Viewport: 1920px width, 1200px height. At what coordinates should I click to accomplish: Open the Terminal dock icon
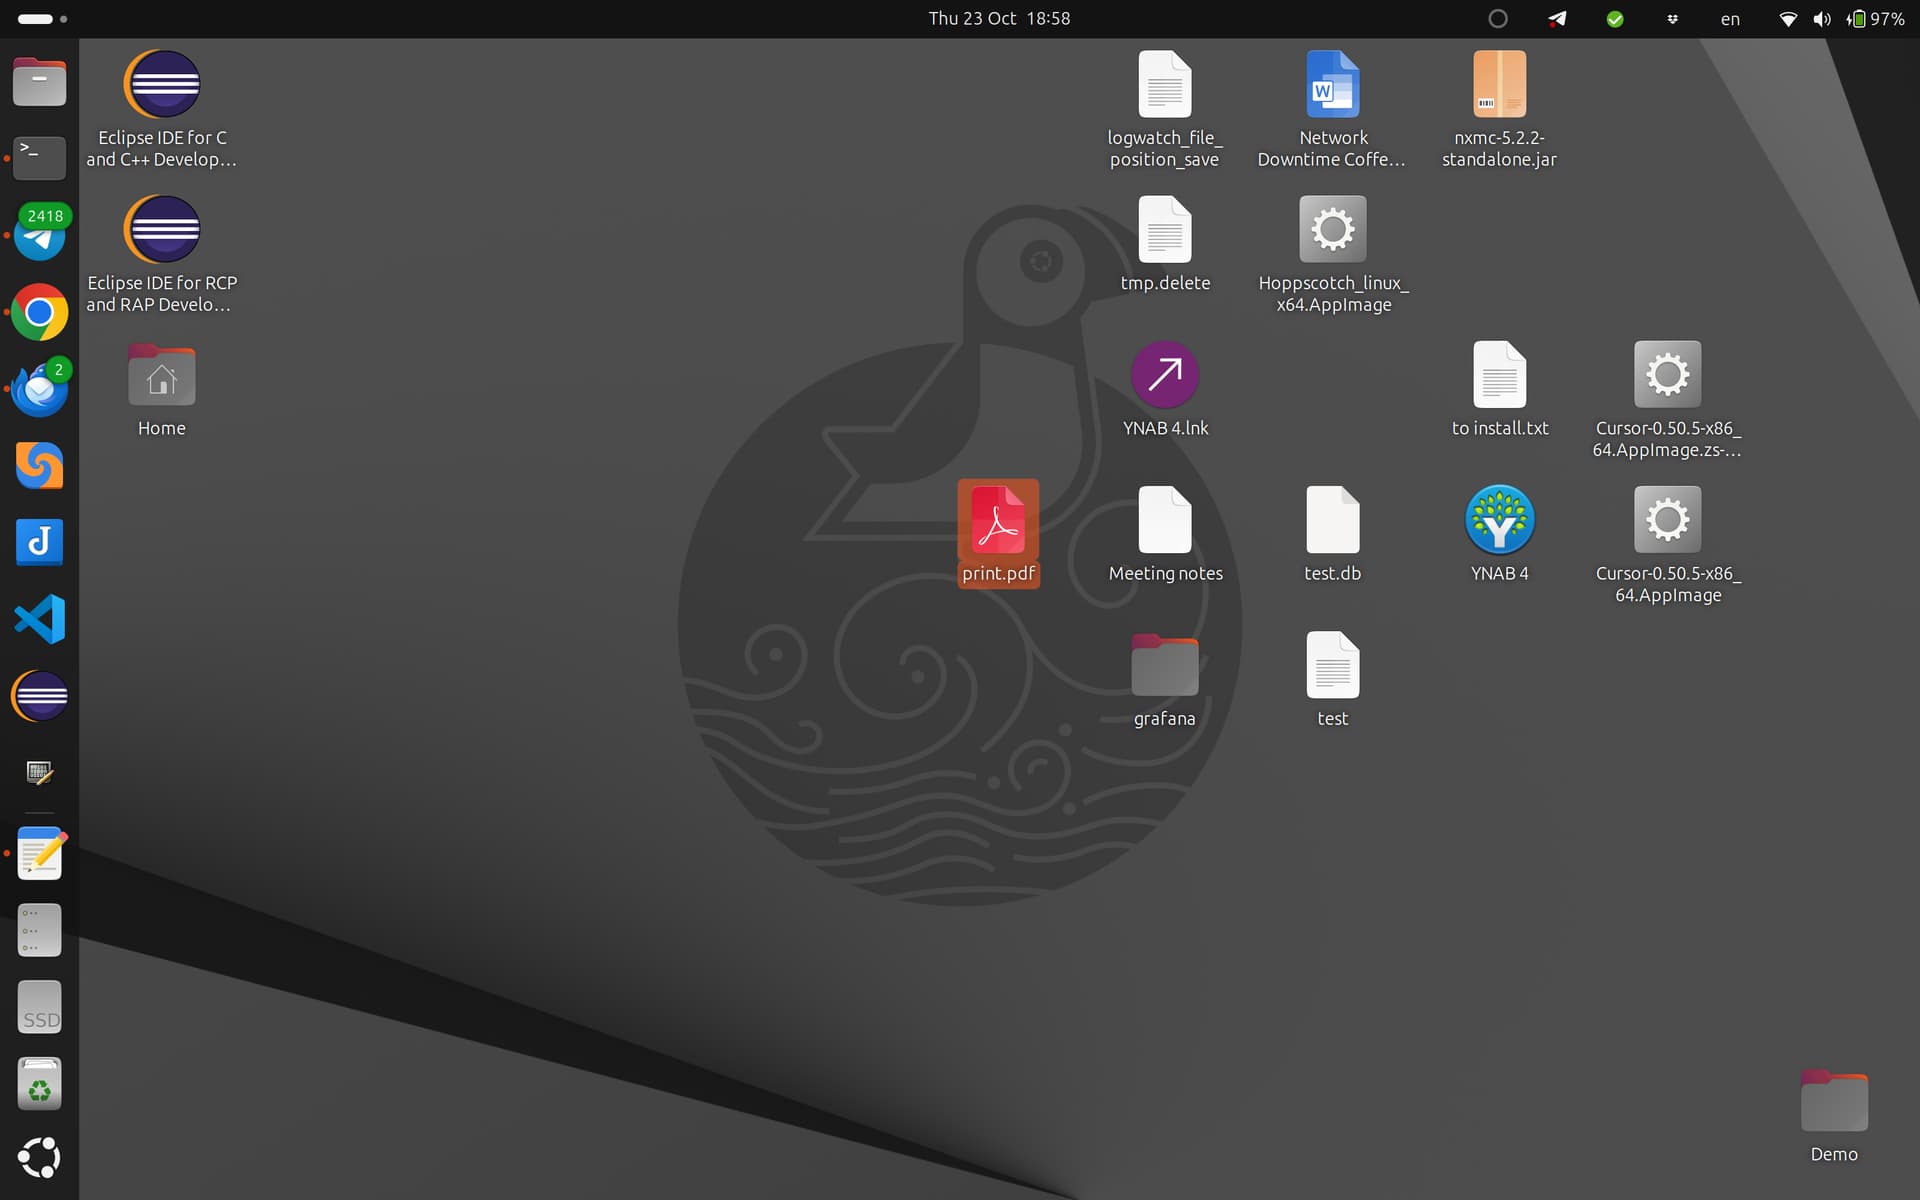(x=40, y=157)
